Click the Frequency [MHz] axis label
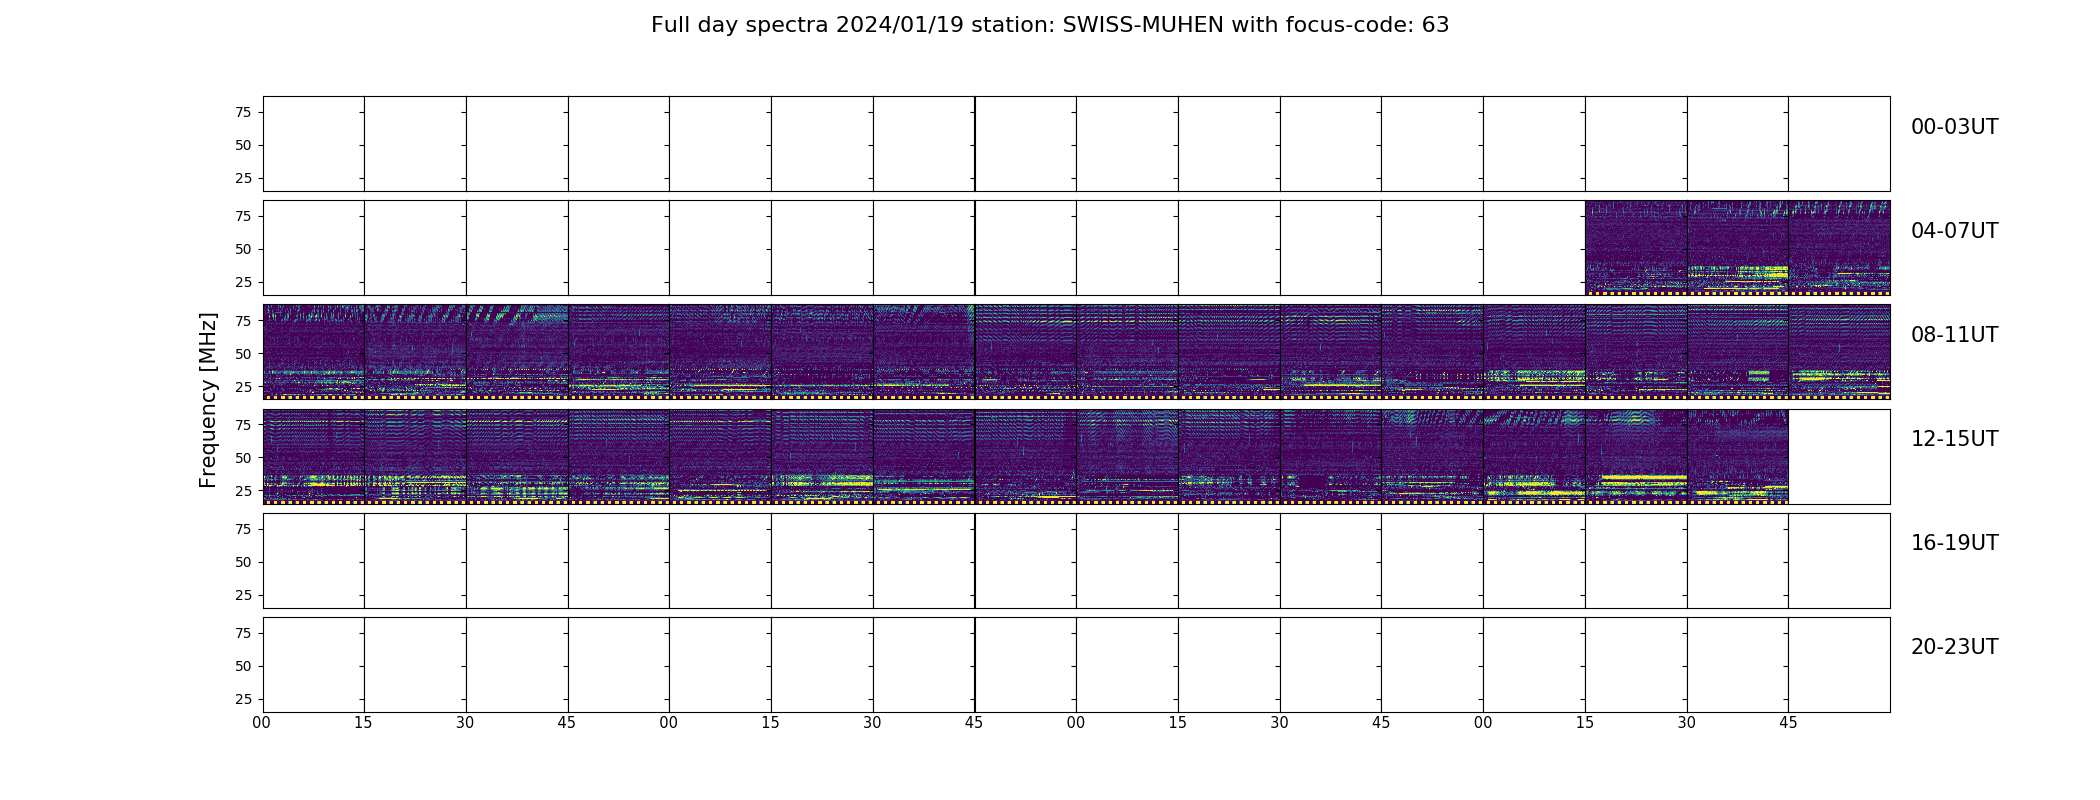2100x800 pixels. [x=208, y=400]
